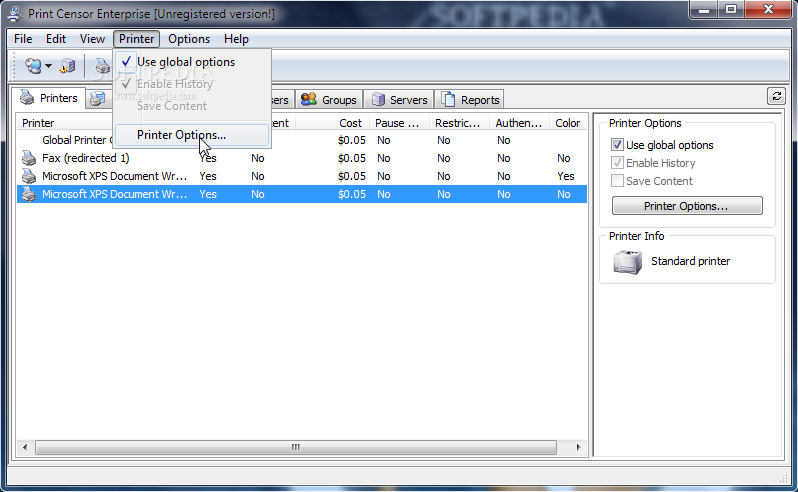Viewport: 798px width, 492px height.
Task: Choose Printer Options... from the Printer menu
Action: tap(192, 135)
